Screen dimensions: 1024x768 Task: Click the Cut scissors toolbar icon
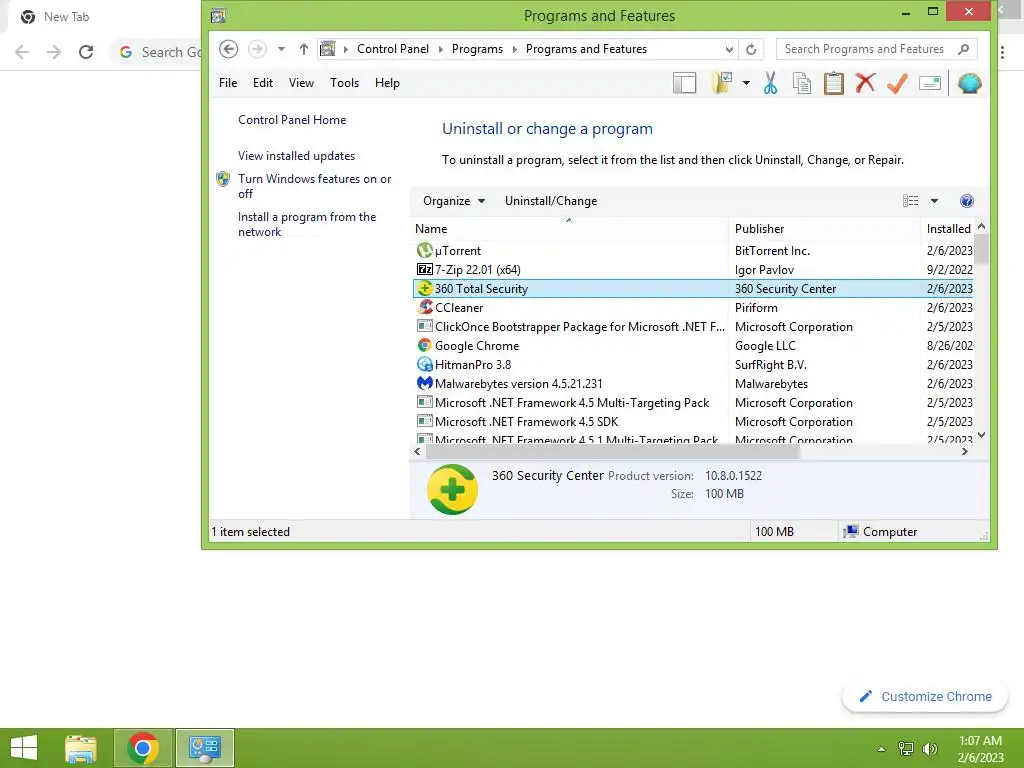pyautogui.click(x=771, y=84)
